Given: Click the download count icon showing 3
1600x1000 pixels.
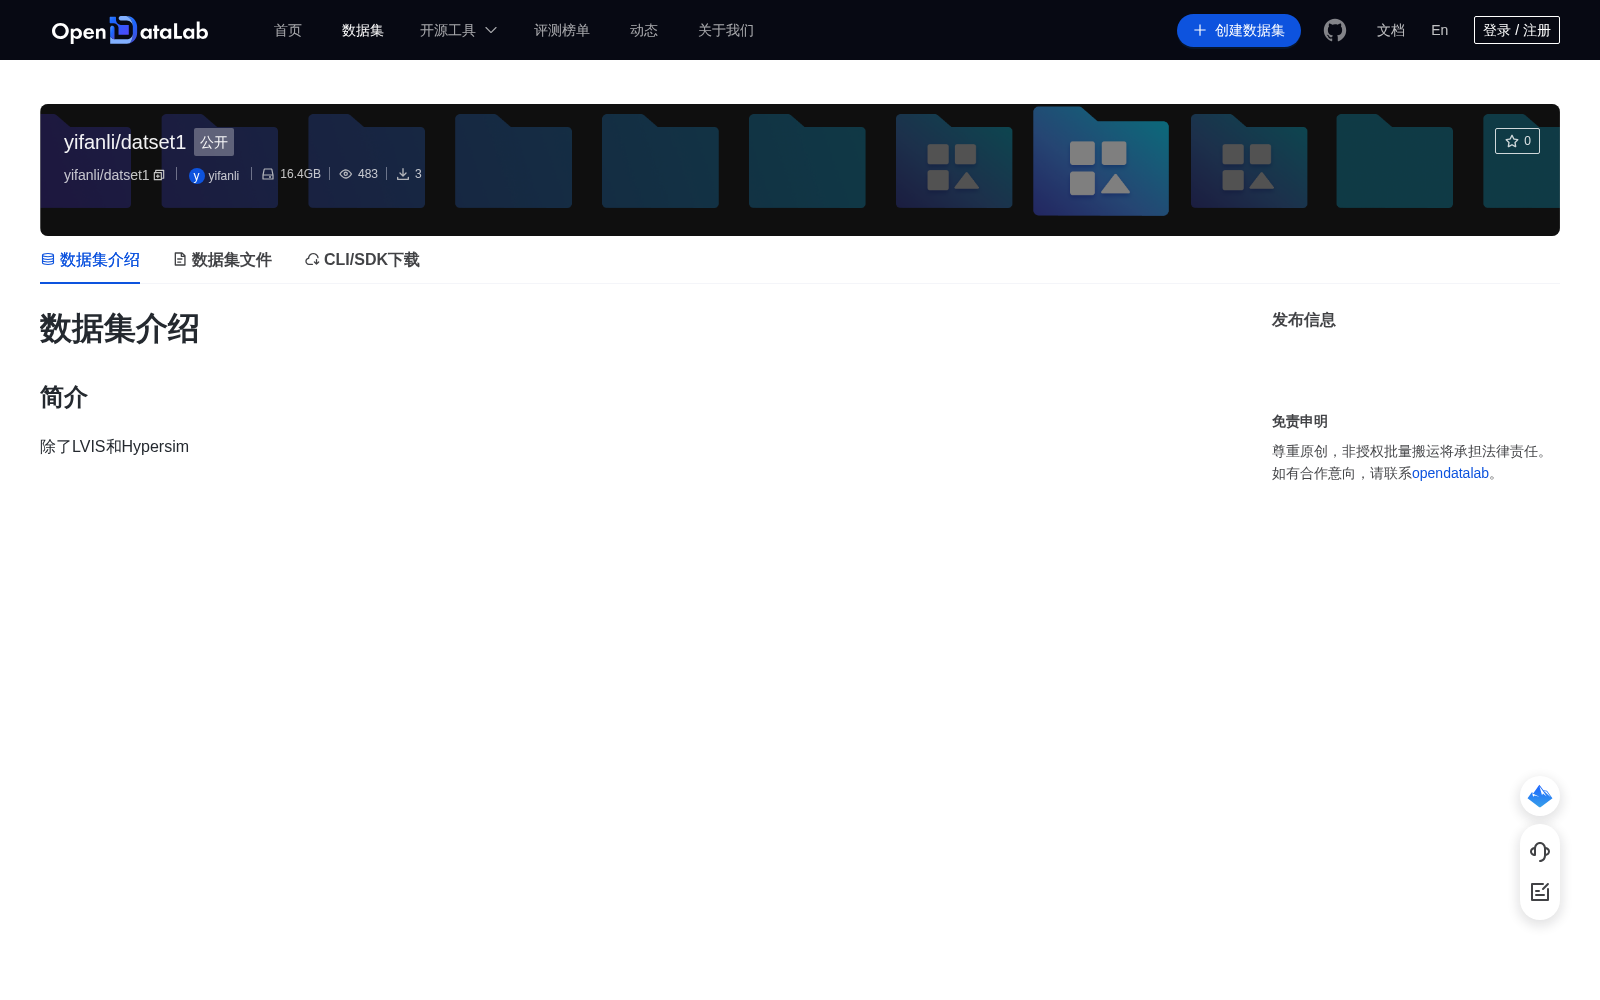Looking at the screenshot, I should click(x=403, y=174).
